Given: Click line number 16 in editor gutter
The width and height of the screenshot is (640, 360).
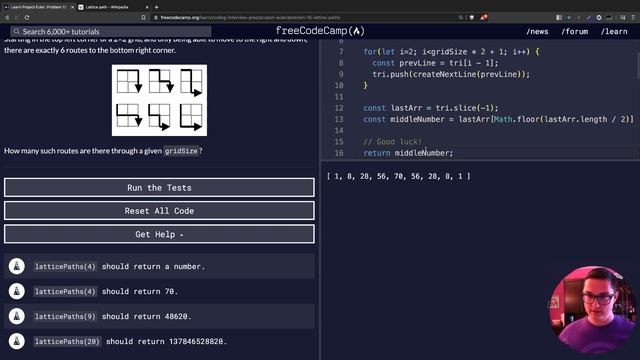Looking at the screenshot, I should 339,153.
